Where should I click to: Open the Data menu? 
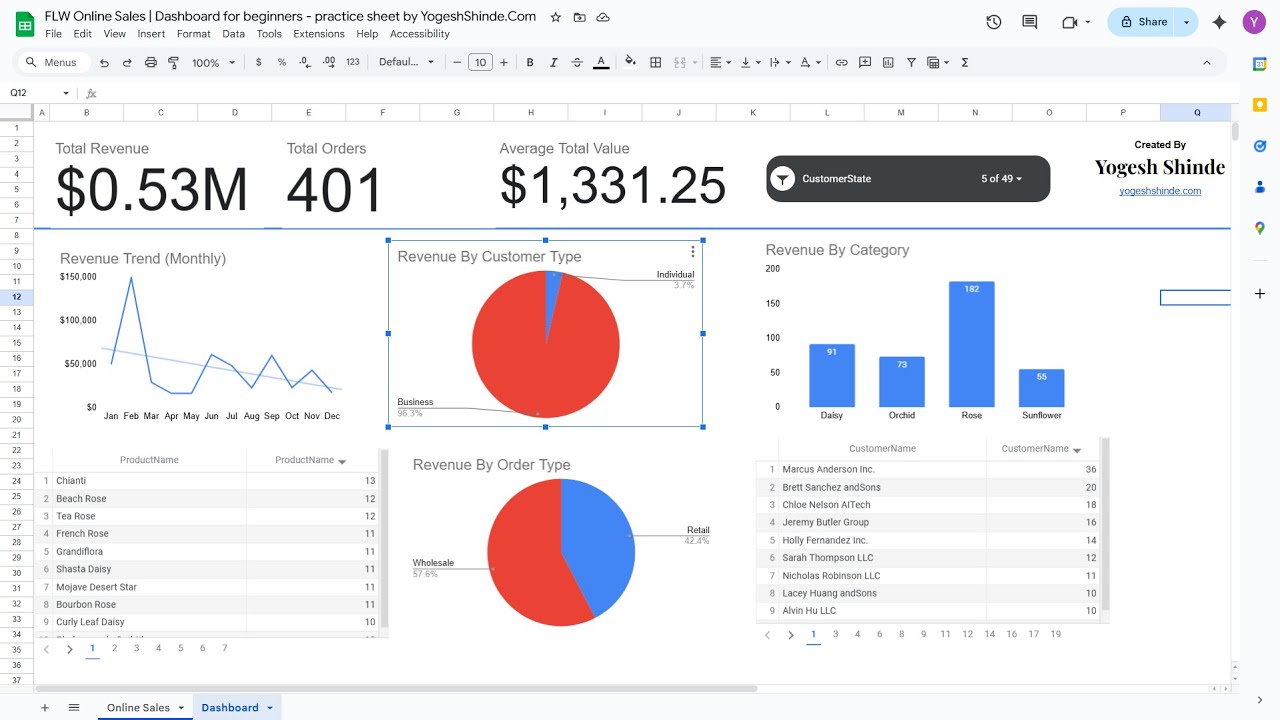click(x=233, y=34)
